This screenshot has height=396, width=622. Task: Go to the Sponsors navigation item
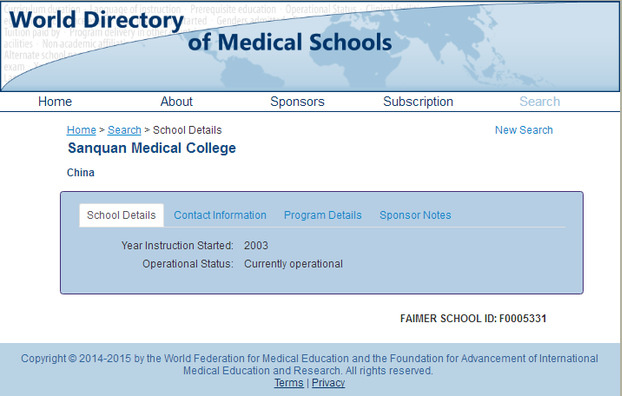click(x=297, y=102)
